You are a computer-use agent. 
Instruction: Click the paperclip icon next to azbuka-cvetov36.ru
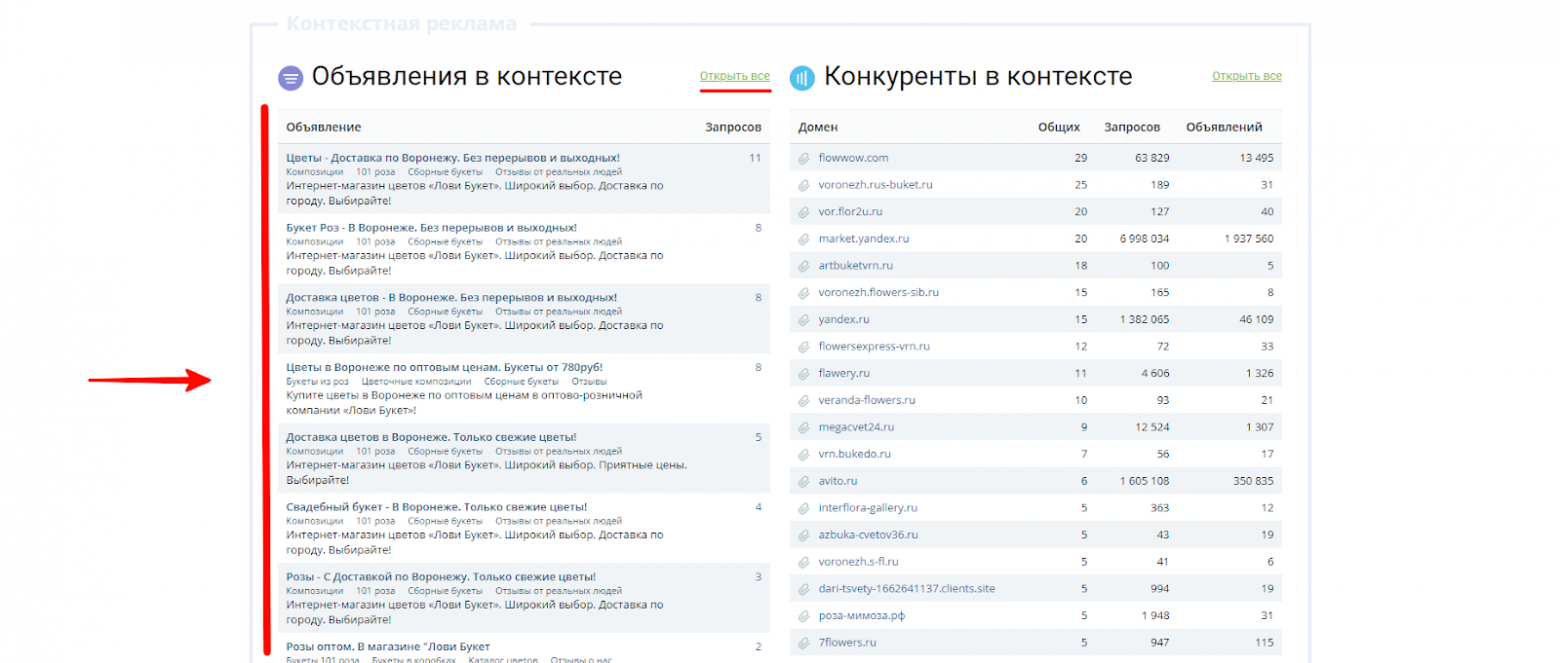803,535
